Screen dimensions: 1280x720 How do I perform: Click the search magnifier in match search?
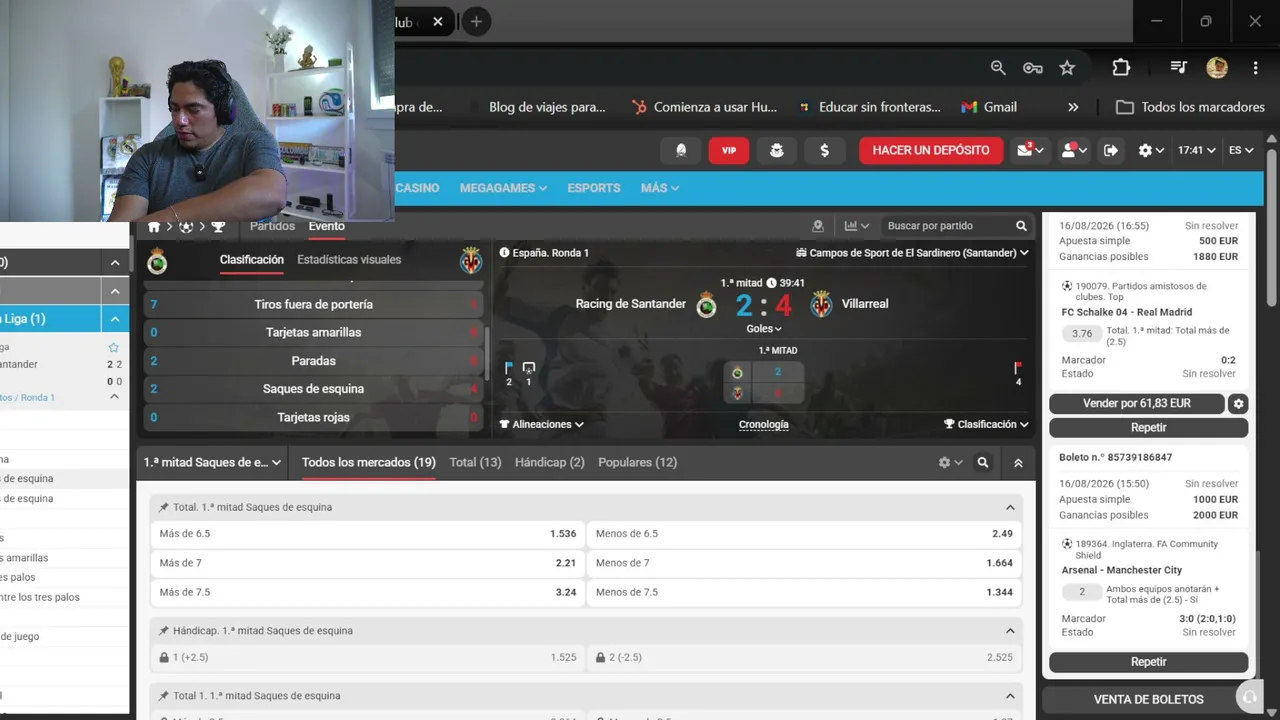[1021, 226]
